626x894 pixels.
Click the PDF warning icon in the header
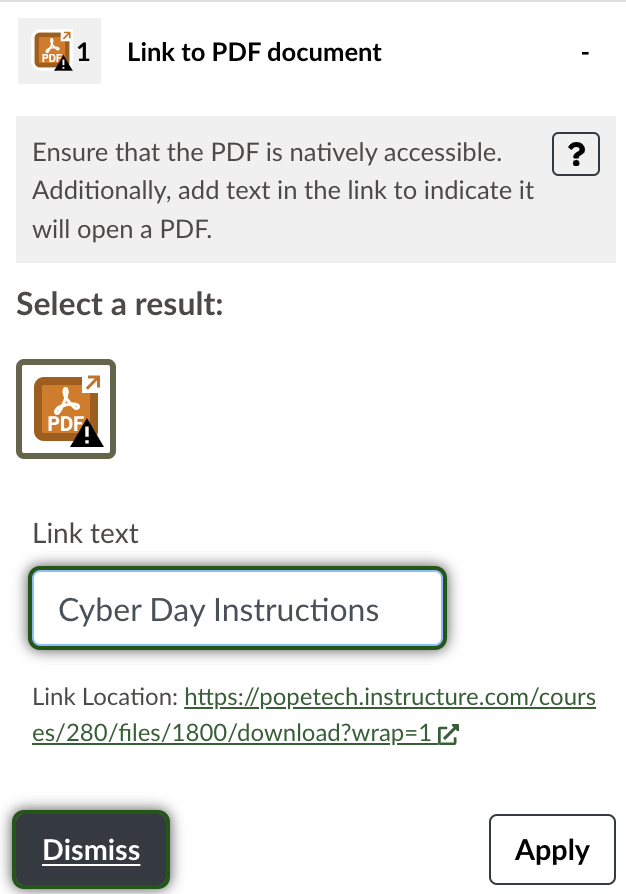click(x=52, y=51)
